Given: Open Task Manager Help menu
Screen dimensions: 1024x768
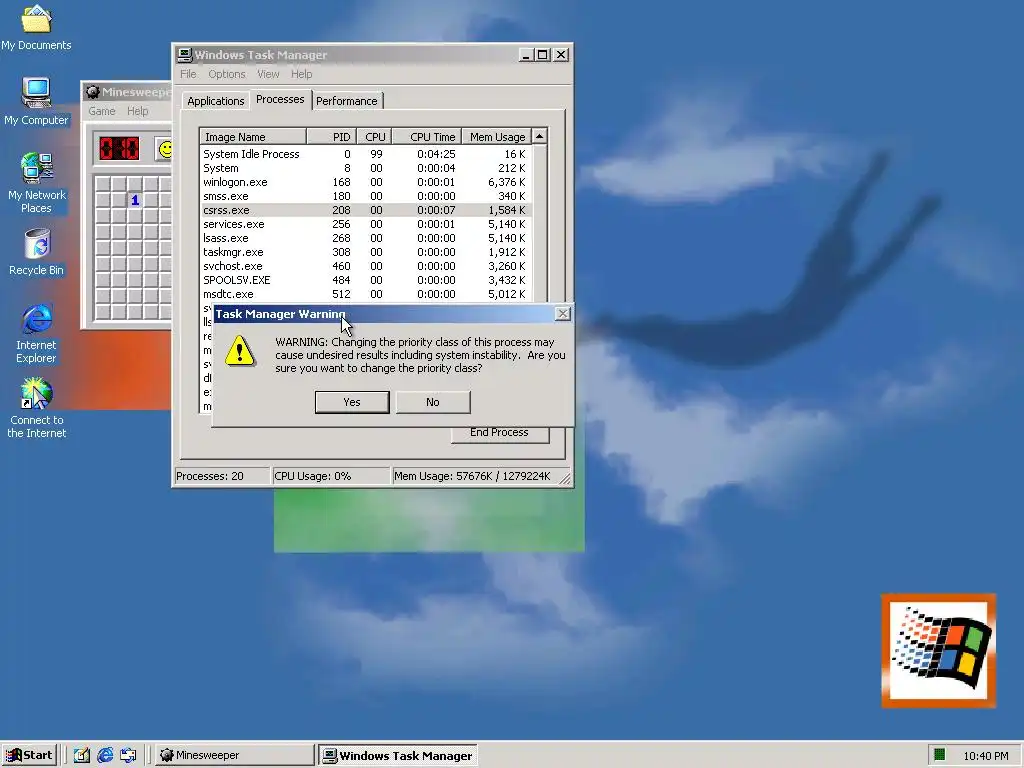Looking at the screenshot, I should pyautogui.click(x=301, y=74).
